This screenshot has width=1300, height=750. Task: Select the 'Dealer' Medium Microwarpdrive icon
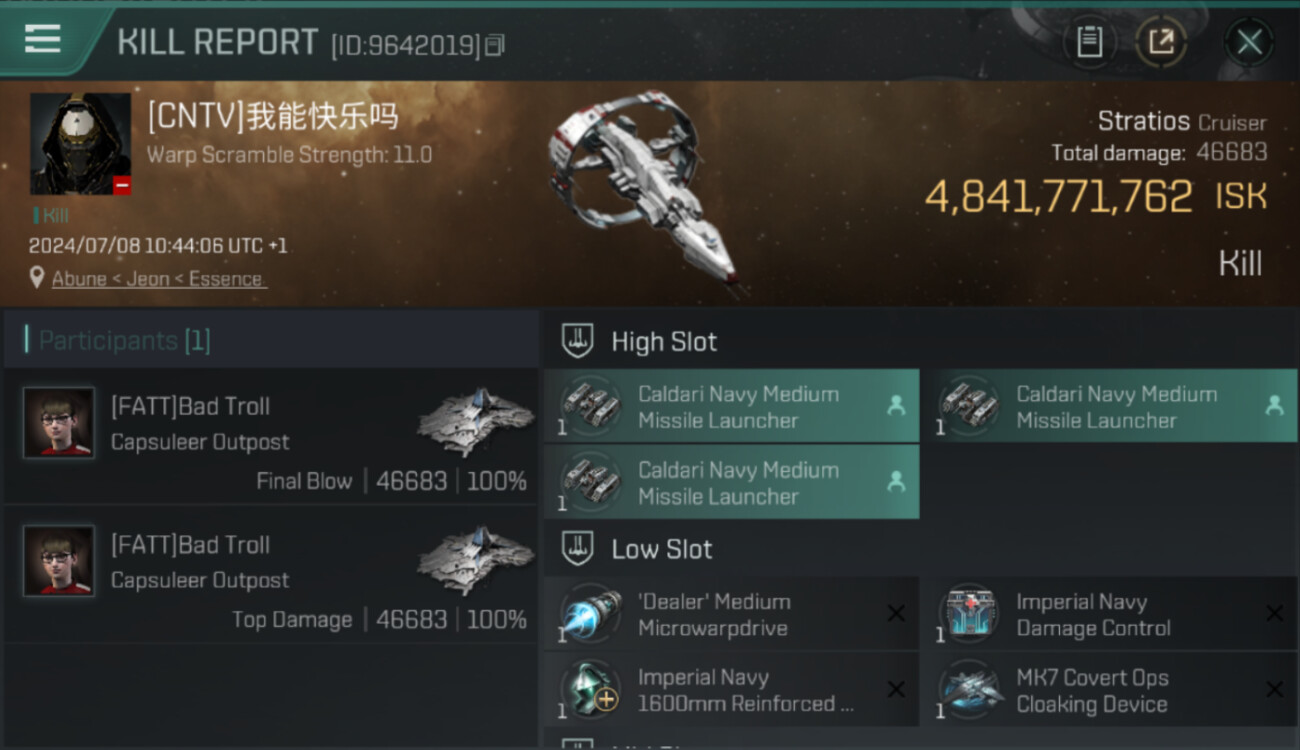point(591,614)
